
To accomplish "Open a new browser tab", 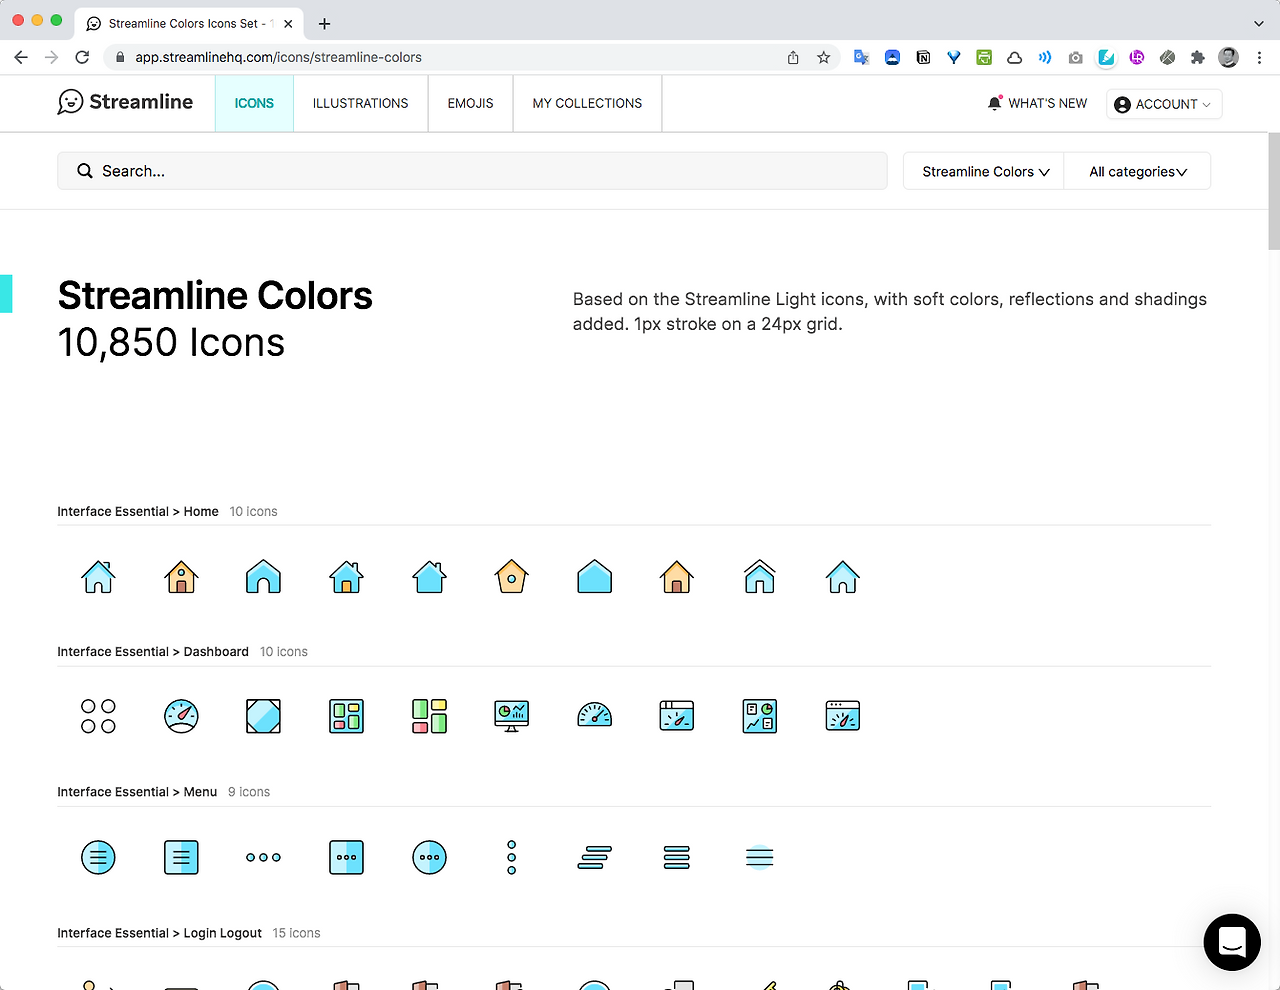I will coord(324,23).
